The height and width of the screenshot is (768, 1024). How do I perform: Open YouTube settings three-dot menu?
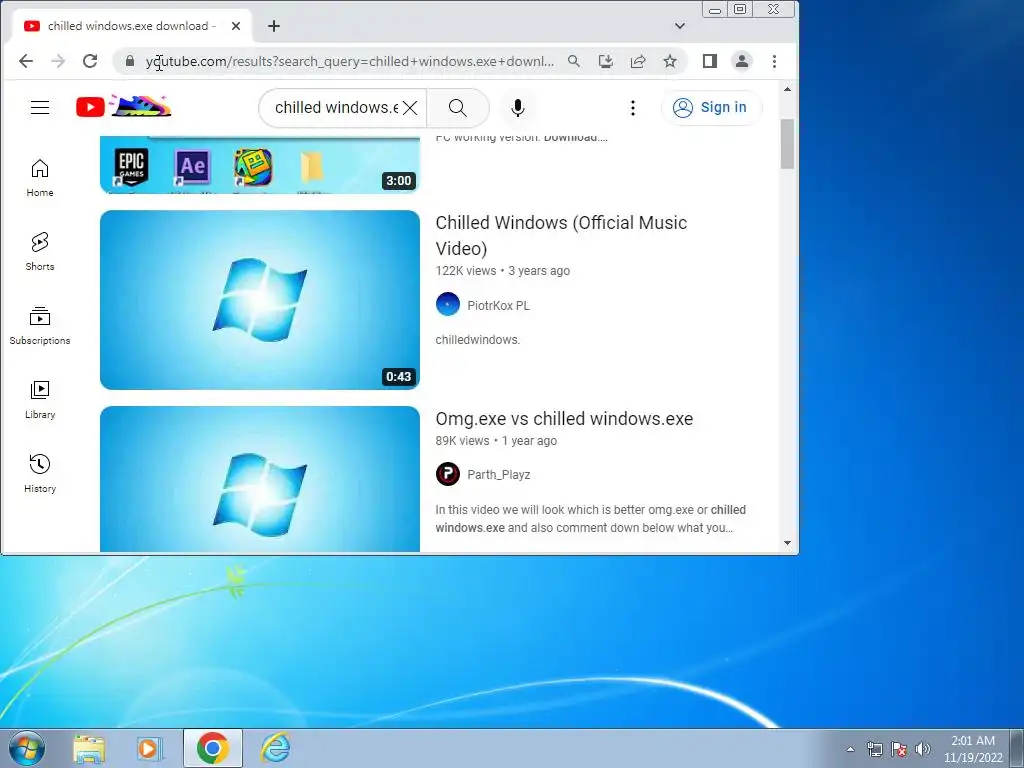(633, 108)
